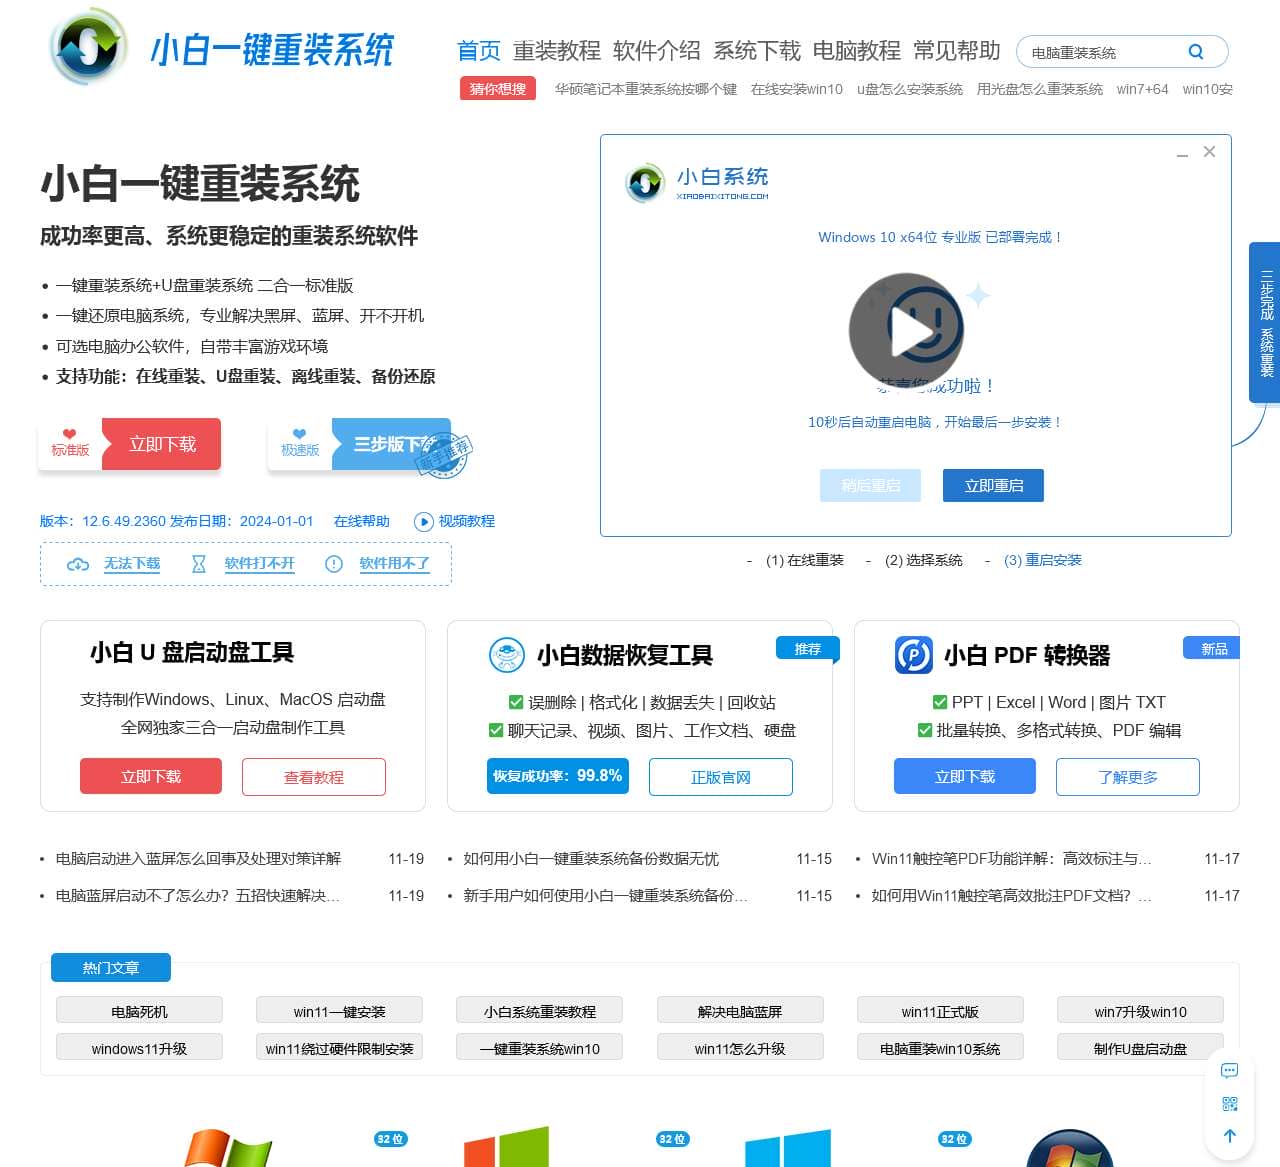1280x1167 pixels.
Task: Click the red 猜你想搜 label
Action: 498,89
